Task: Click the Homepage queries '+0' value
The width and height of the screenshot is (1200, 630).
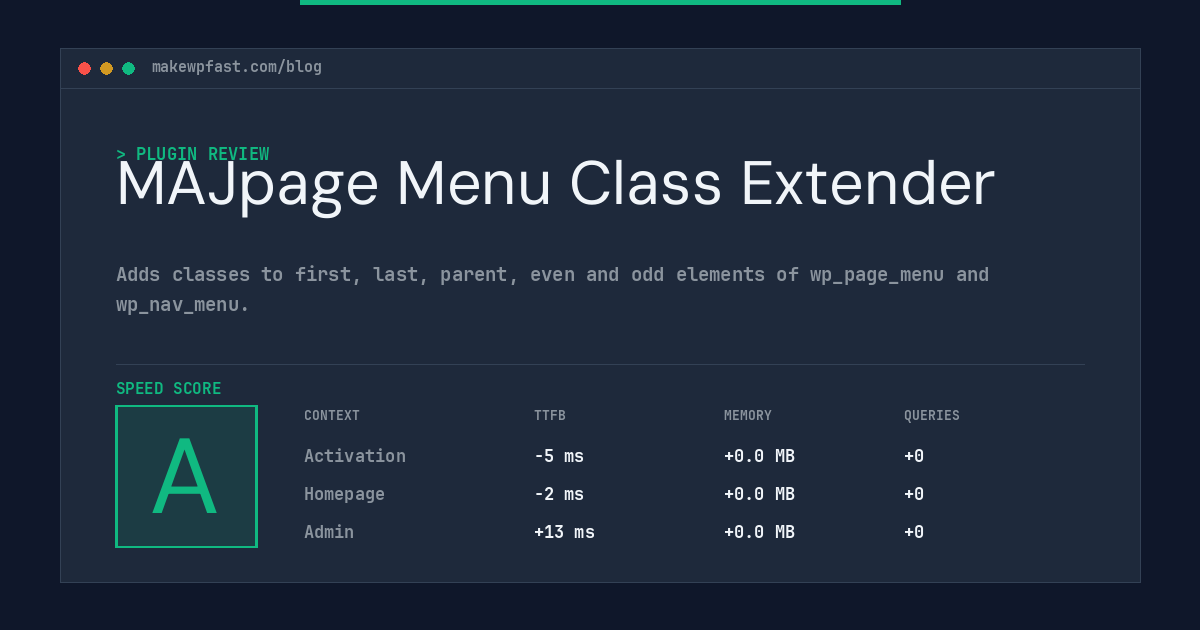Action: [914, 494]
